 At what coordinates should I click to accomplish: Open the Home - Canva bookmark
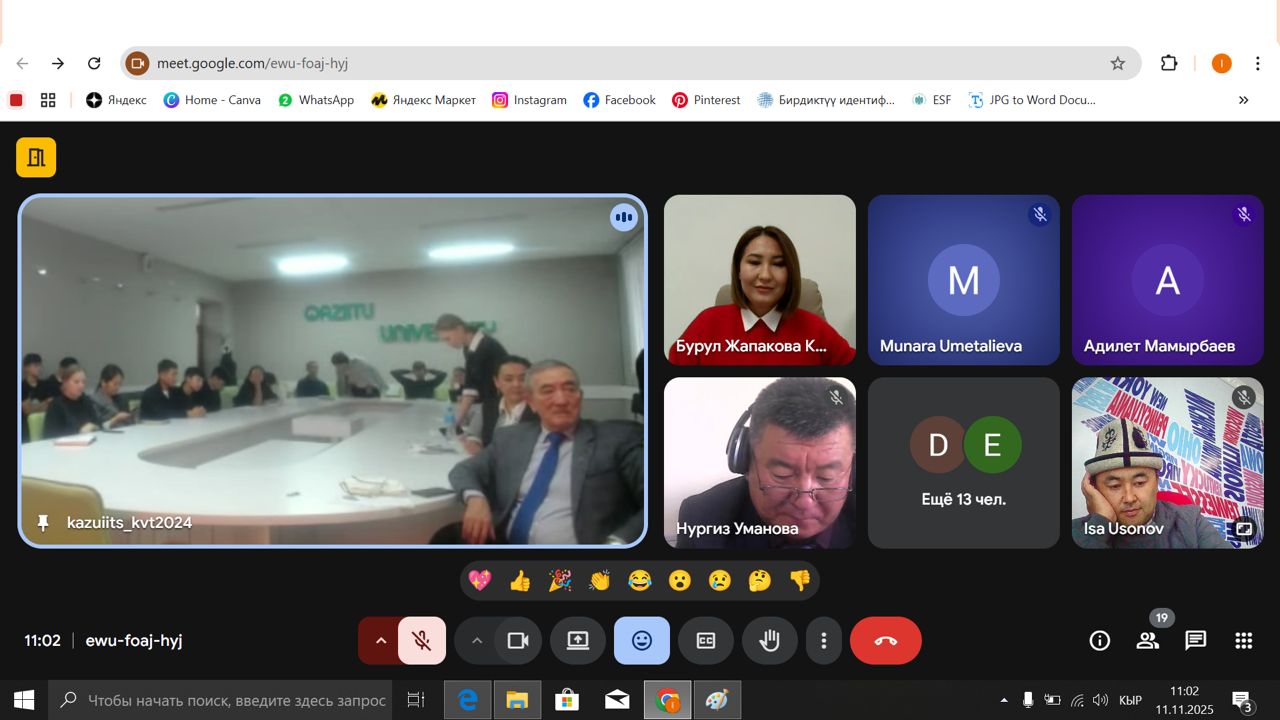tap(212, 100)
